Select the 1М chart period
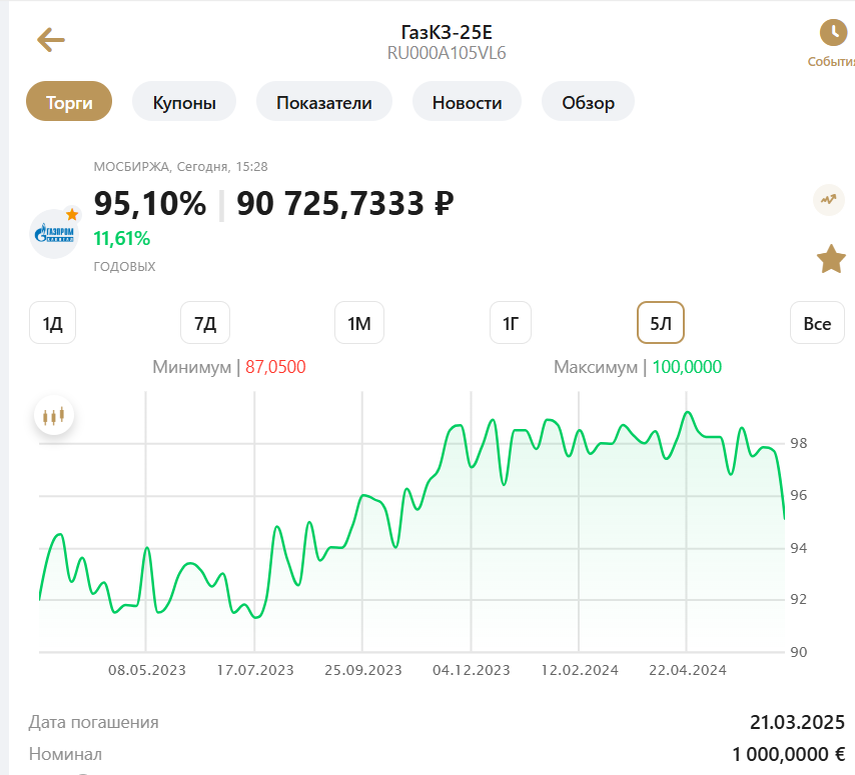Image resolution: width=855 pixels, height=775 pixels. click(359, 323)
